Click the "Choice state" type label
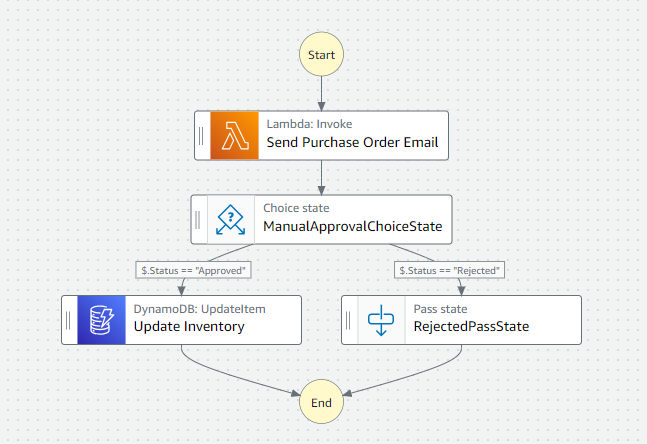 click(296, 208)
